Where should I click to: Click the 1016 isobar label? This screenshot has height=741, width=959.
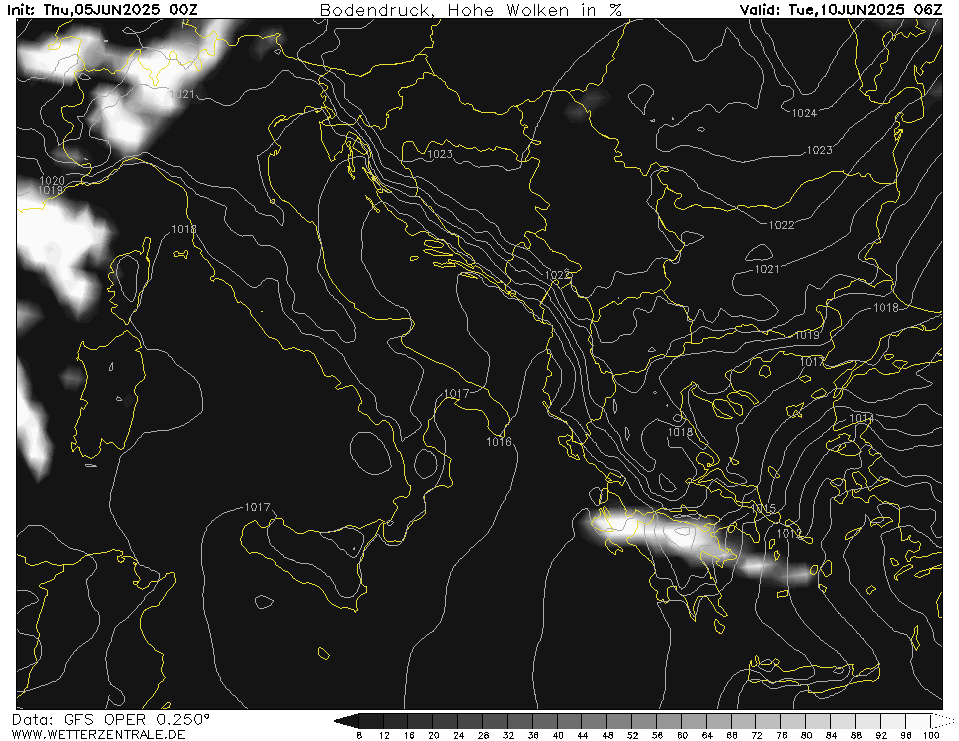[498, 441]
